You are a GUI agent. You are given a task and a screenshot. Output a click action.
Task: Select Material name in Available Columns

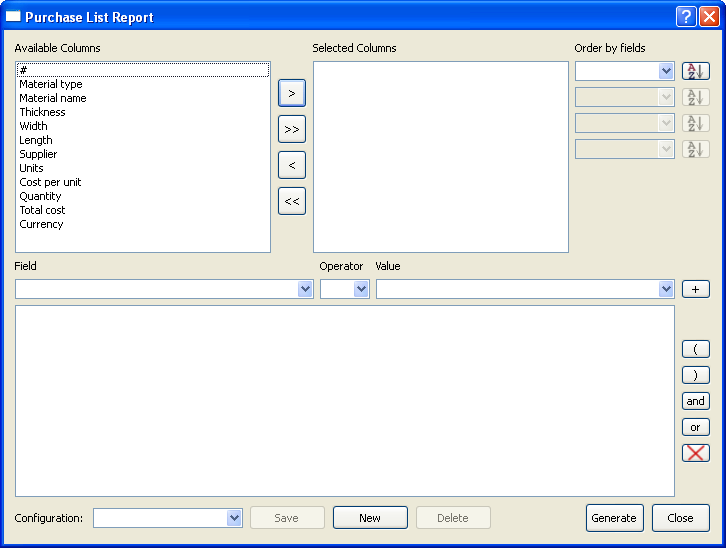point(53,98)
